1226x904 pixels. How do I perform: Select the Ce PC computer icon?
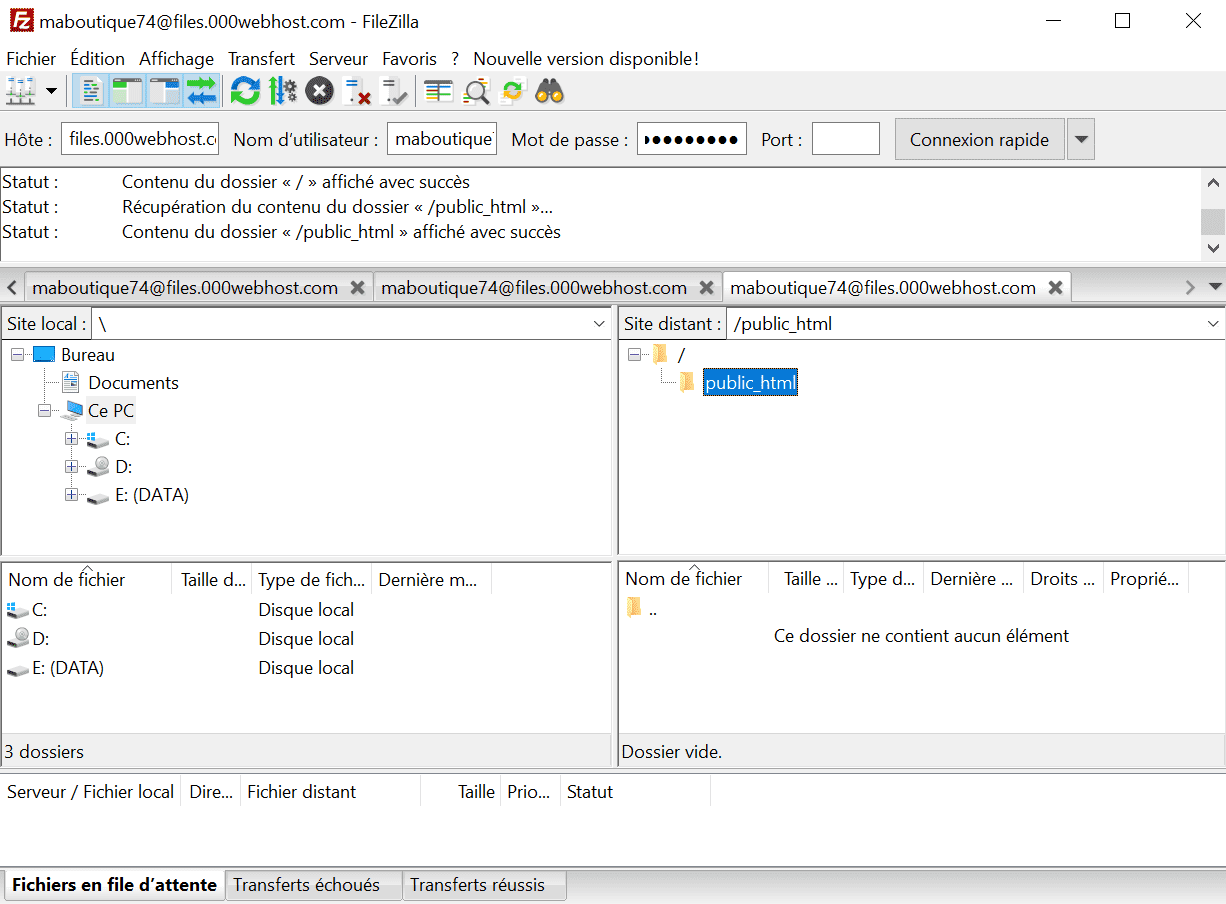[72, 411]
